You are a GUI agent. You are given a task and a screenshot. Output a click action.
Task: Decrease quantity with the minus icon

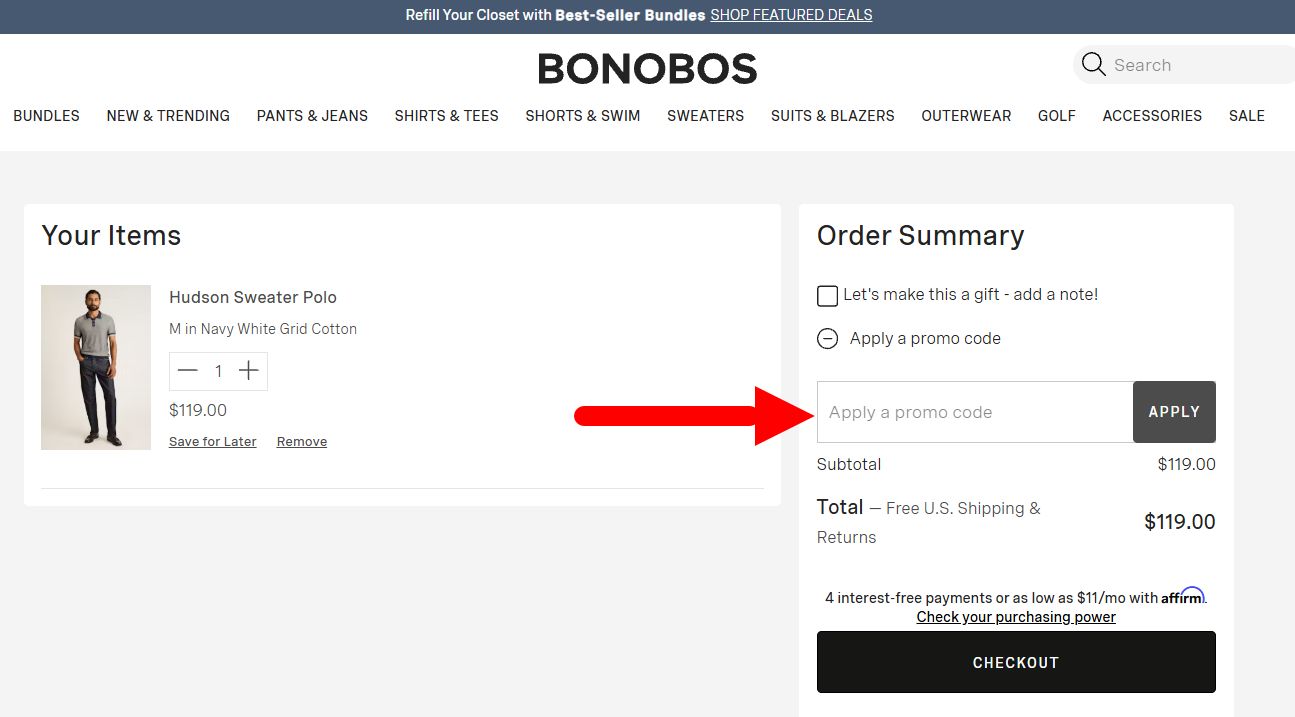tap(188, 371)
